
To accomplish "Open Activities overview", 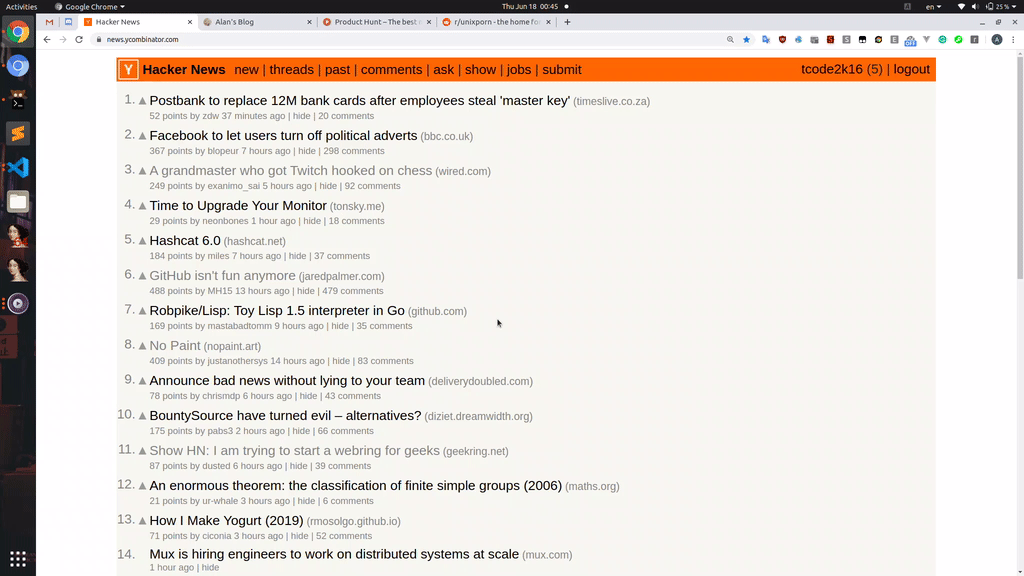I will point(21,7).
